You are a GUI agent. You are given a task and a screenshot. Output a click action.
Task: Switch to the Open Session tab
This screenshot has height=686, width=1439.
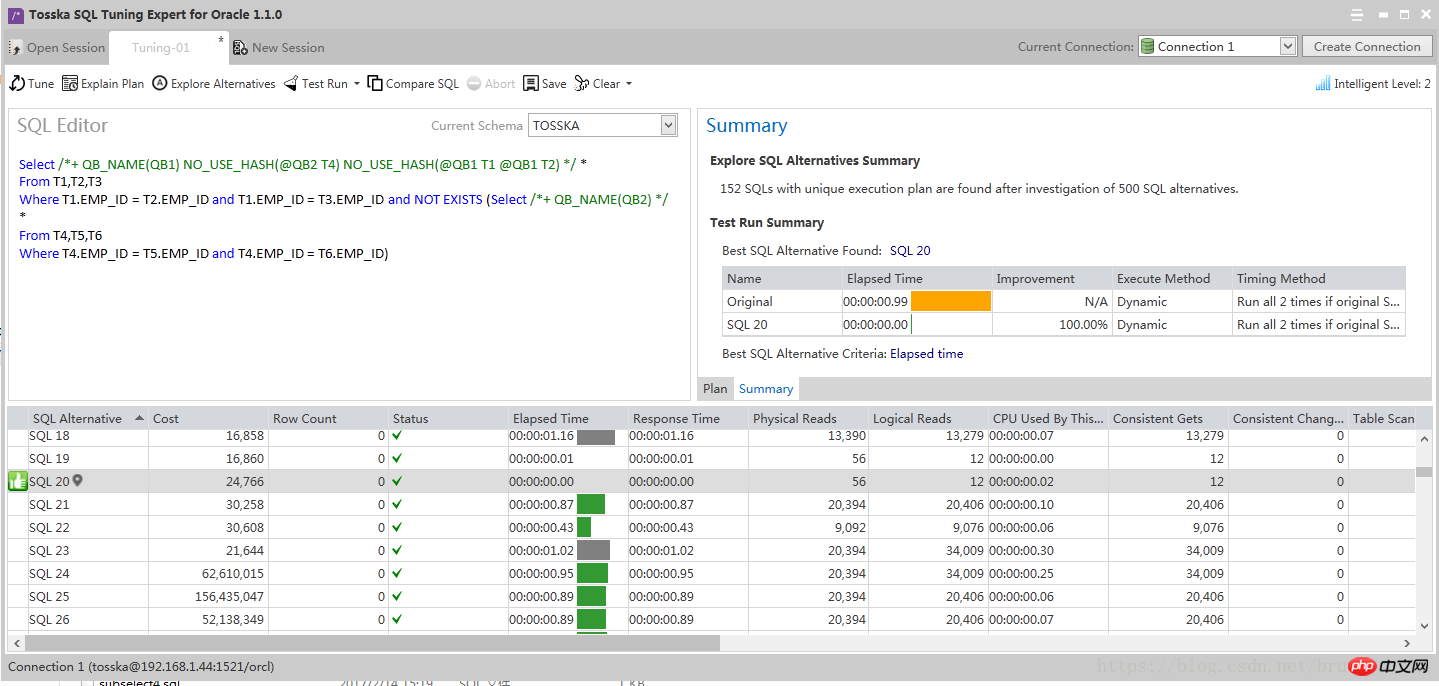coord(57,48)
